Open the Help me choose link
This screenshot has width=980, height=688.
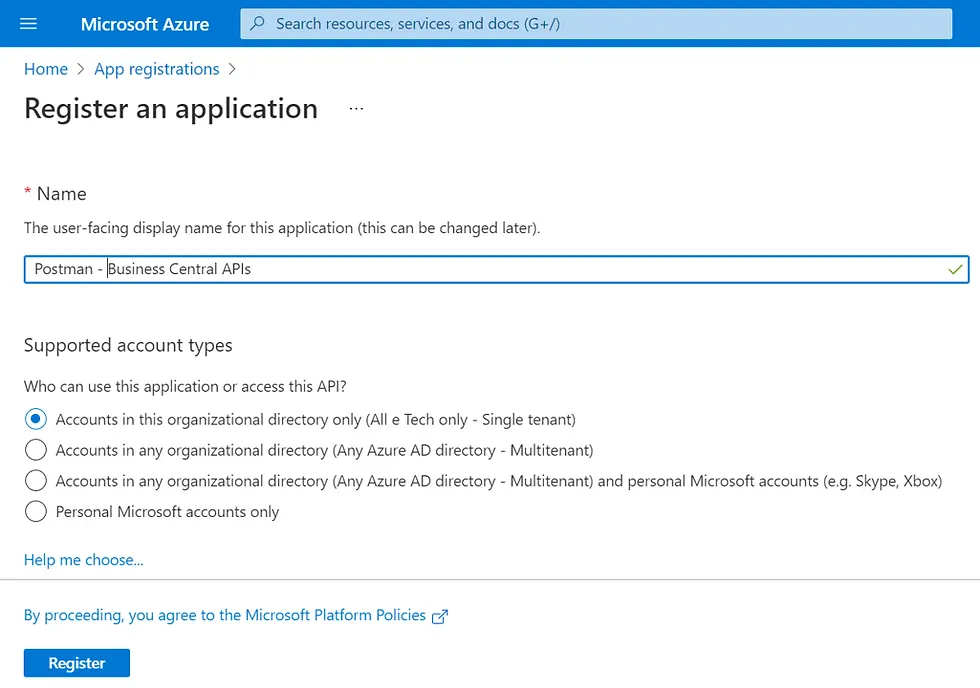pos(84,560)
